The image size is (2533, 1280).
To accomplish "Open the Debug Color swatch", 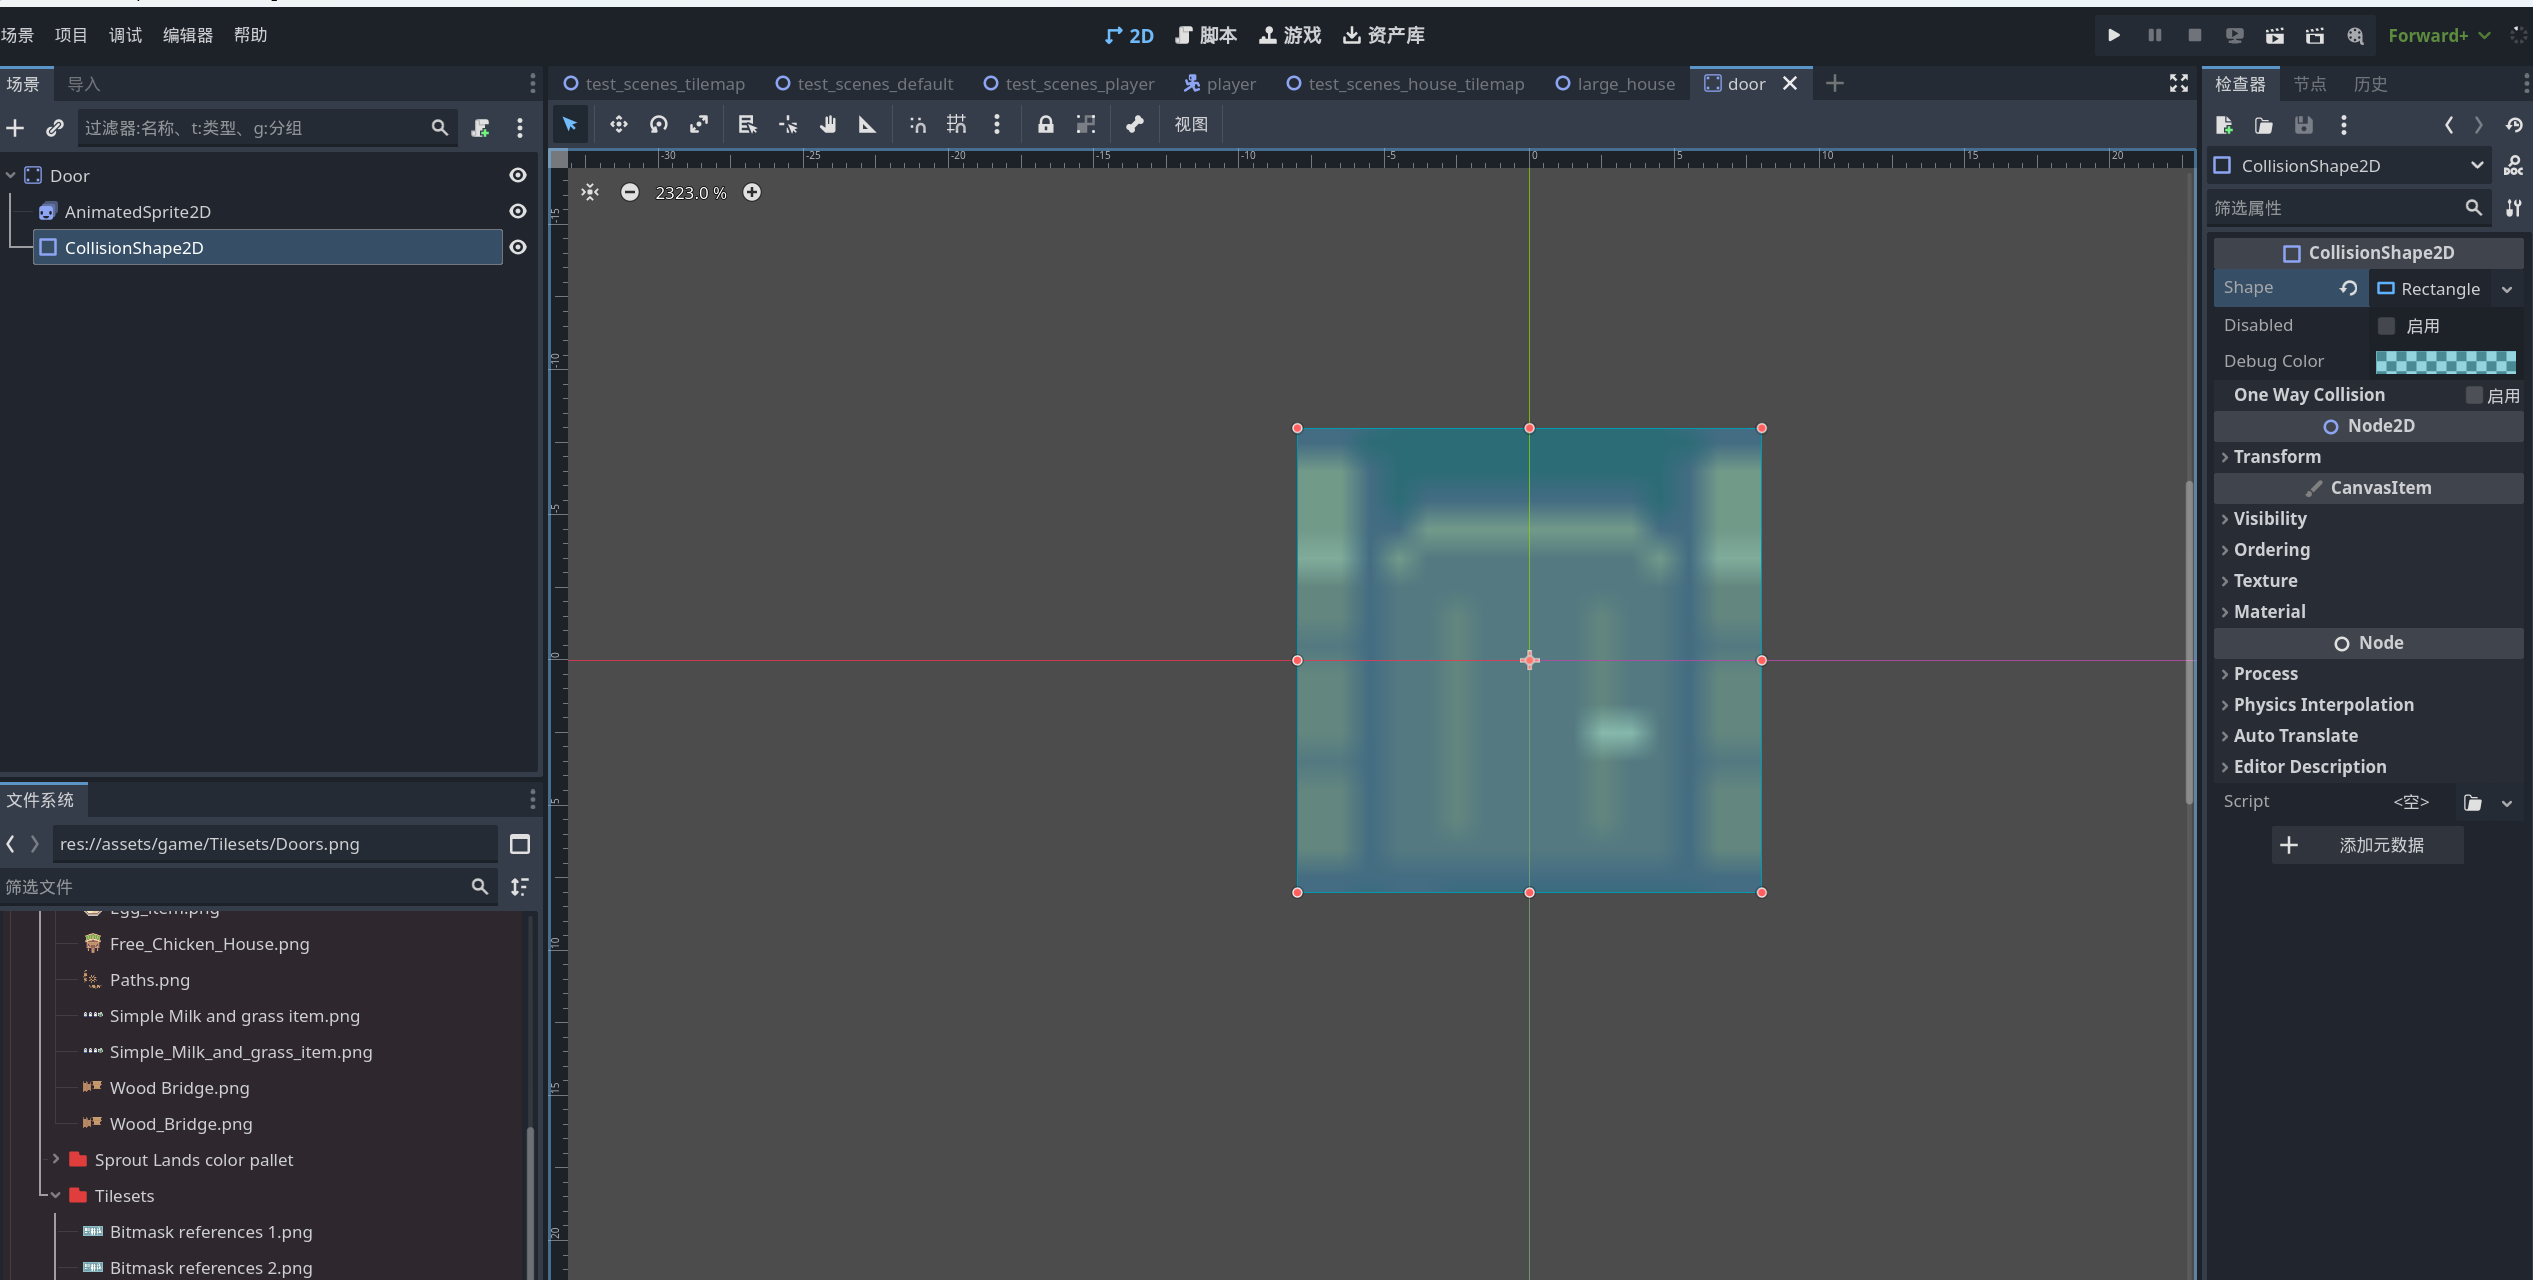I will coord(2445,361).
